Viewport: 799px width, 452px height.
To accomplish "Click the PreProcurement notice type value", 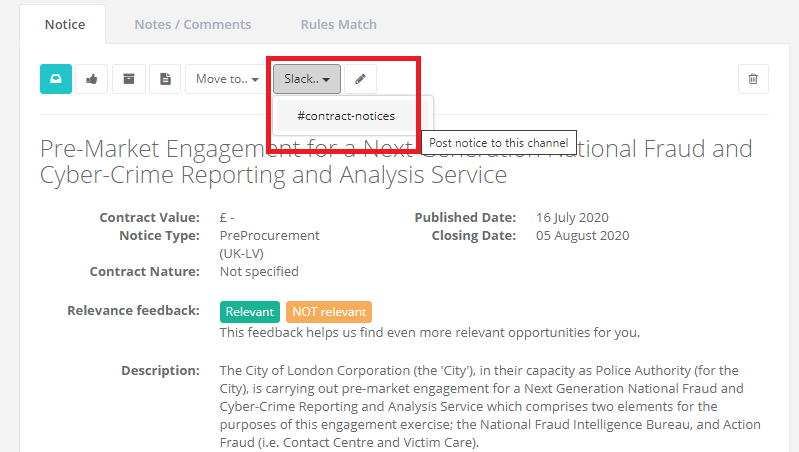I will (x=269, y=236).
